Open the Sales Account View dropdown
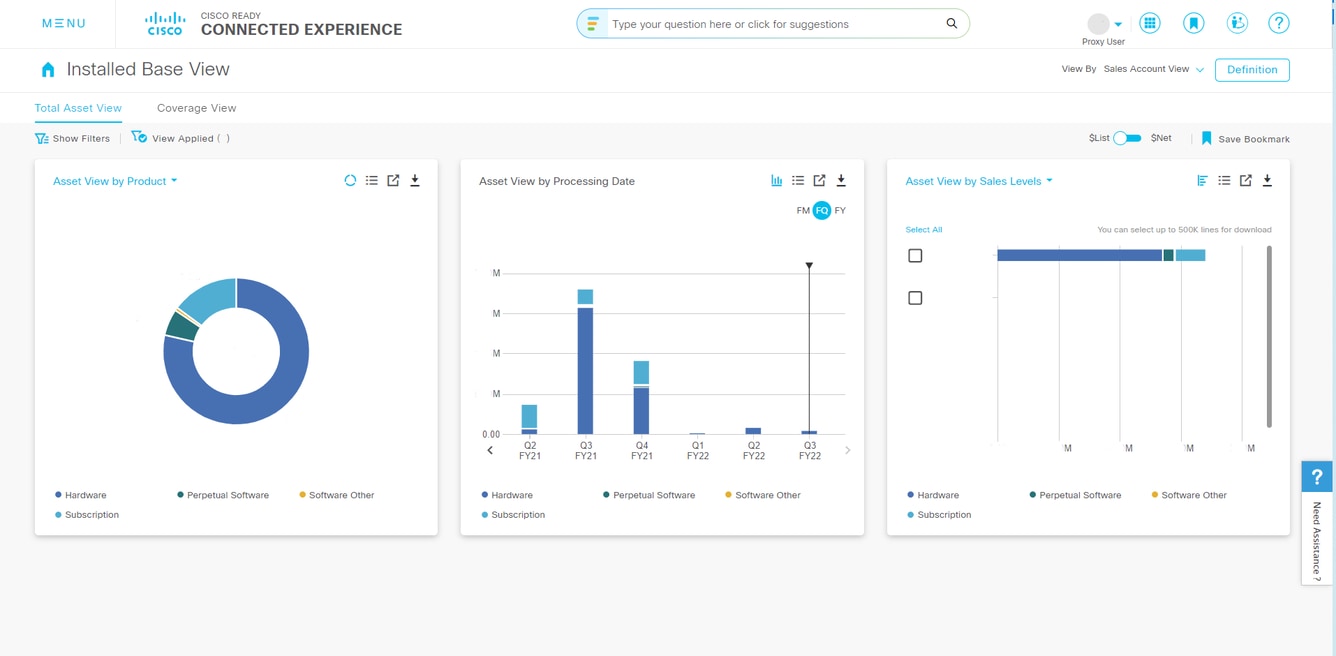This screenshot has height=656, width=1336. tap(1153, 70)
